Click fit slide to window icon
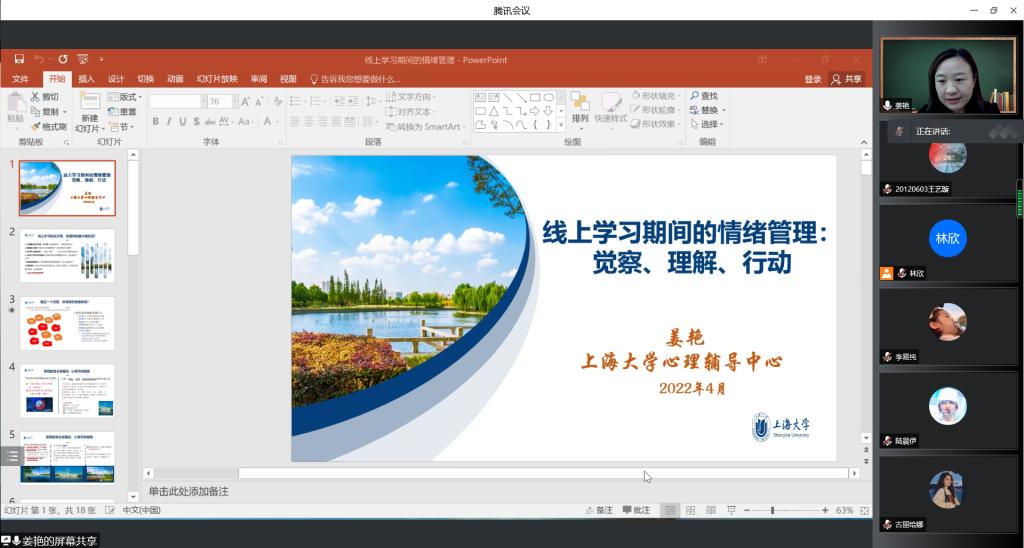This screenshot has width=1024, height=548. [x=863, y=511]
